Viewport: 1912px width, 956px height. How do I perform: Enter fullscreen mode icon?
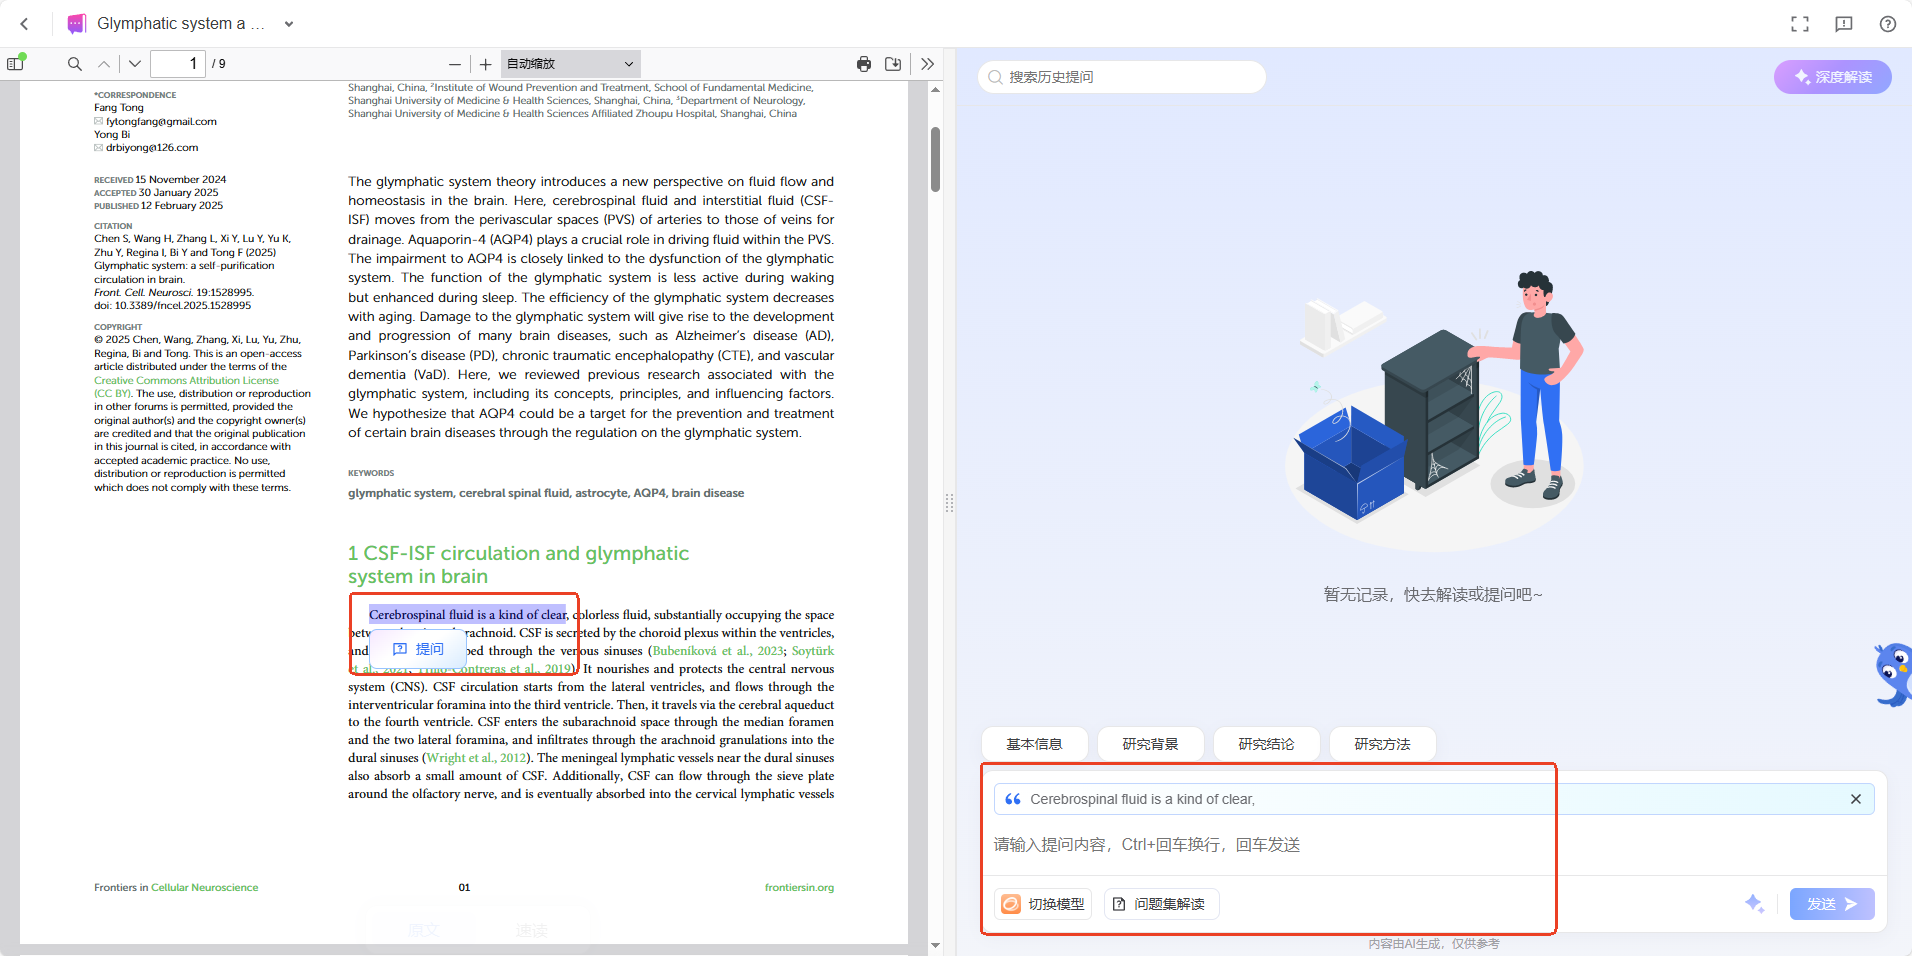1800,24
